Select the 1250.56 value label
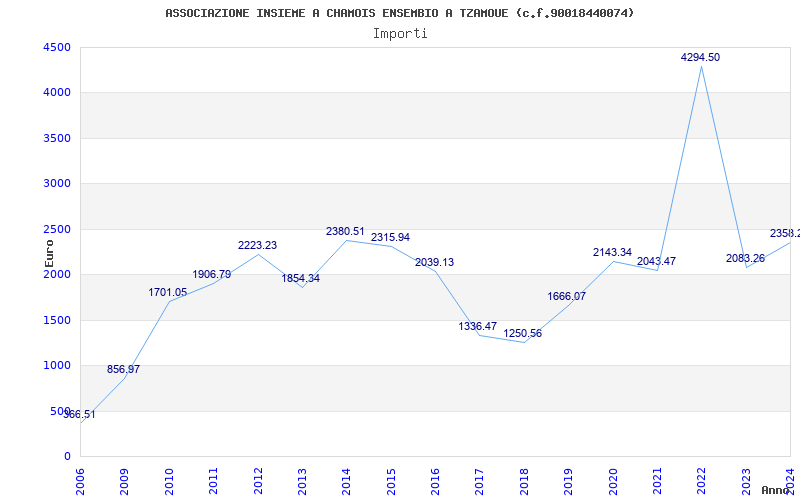The height and width of the screenshot is (500, 800). click(x=522, y=334)
